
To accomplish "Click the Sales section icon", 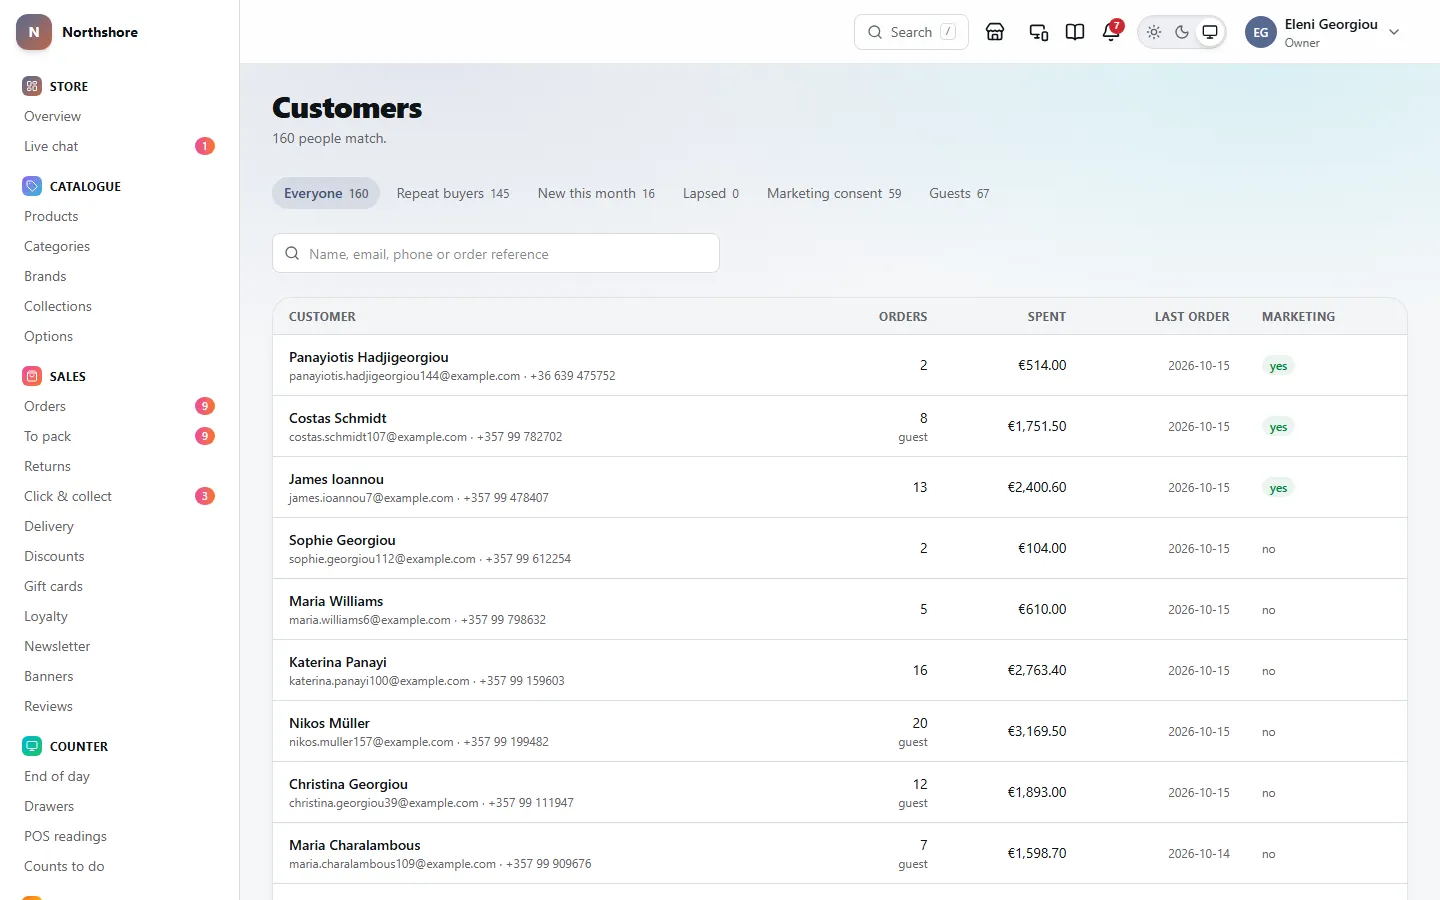I will (x=32, y=376).
